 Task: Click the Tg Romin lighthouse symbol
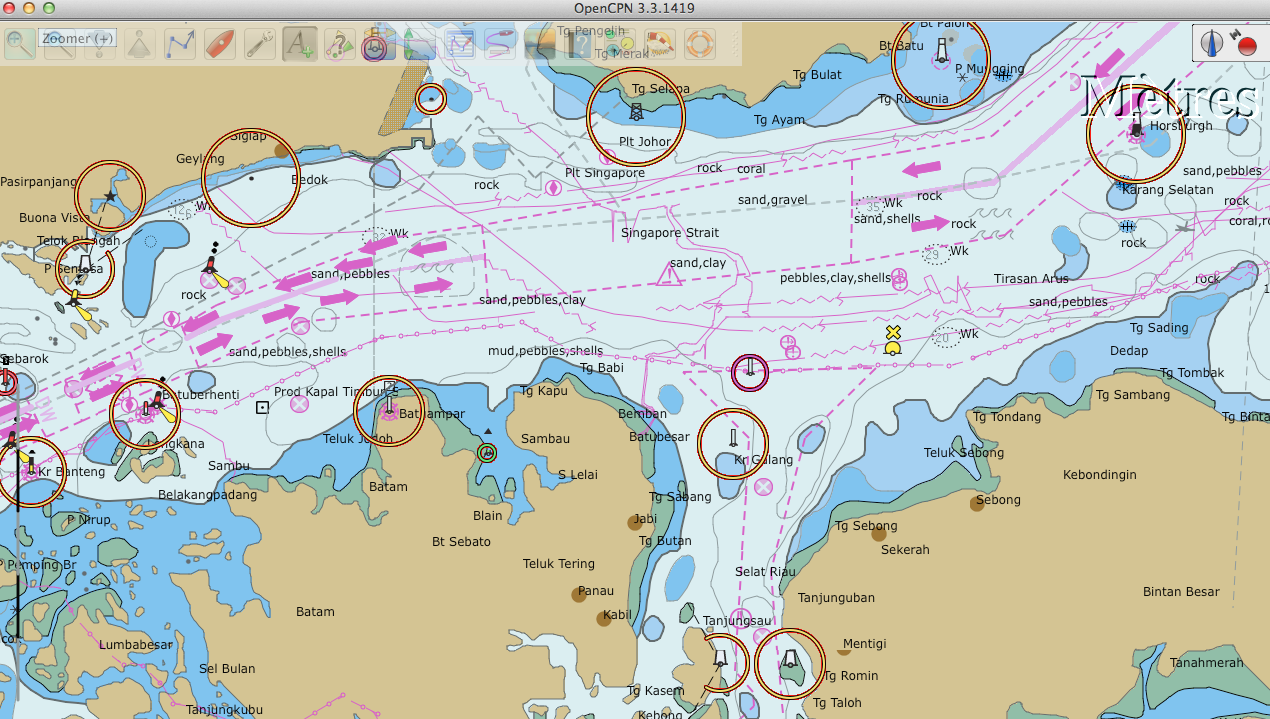tap(790, 660)
